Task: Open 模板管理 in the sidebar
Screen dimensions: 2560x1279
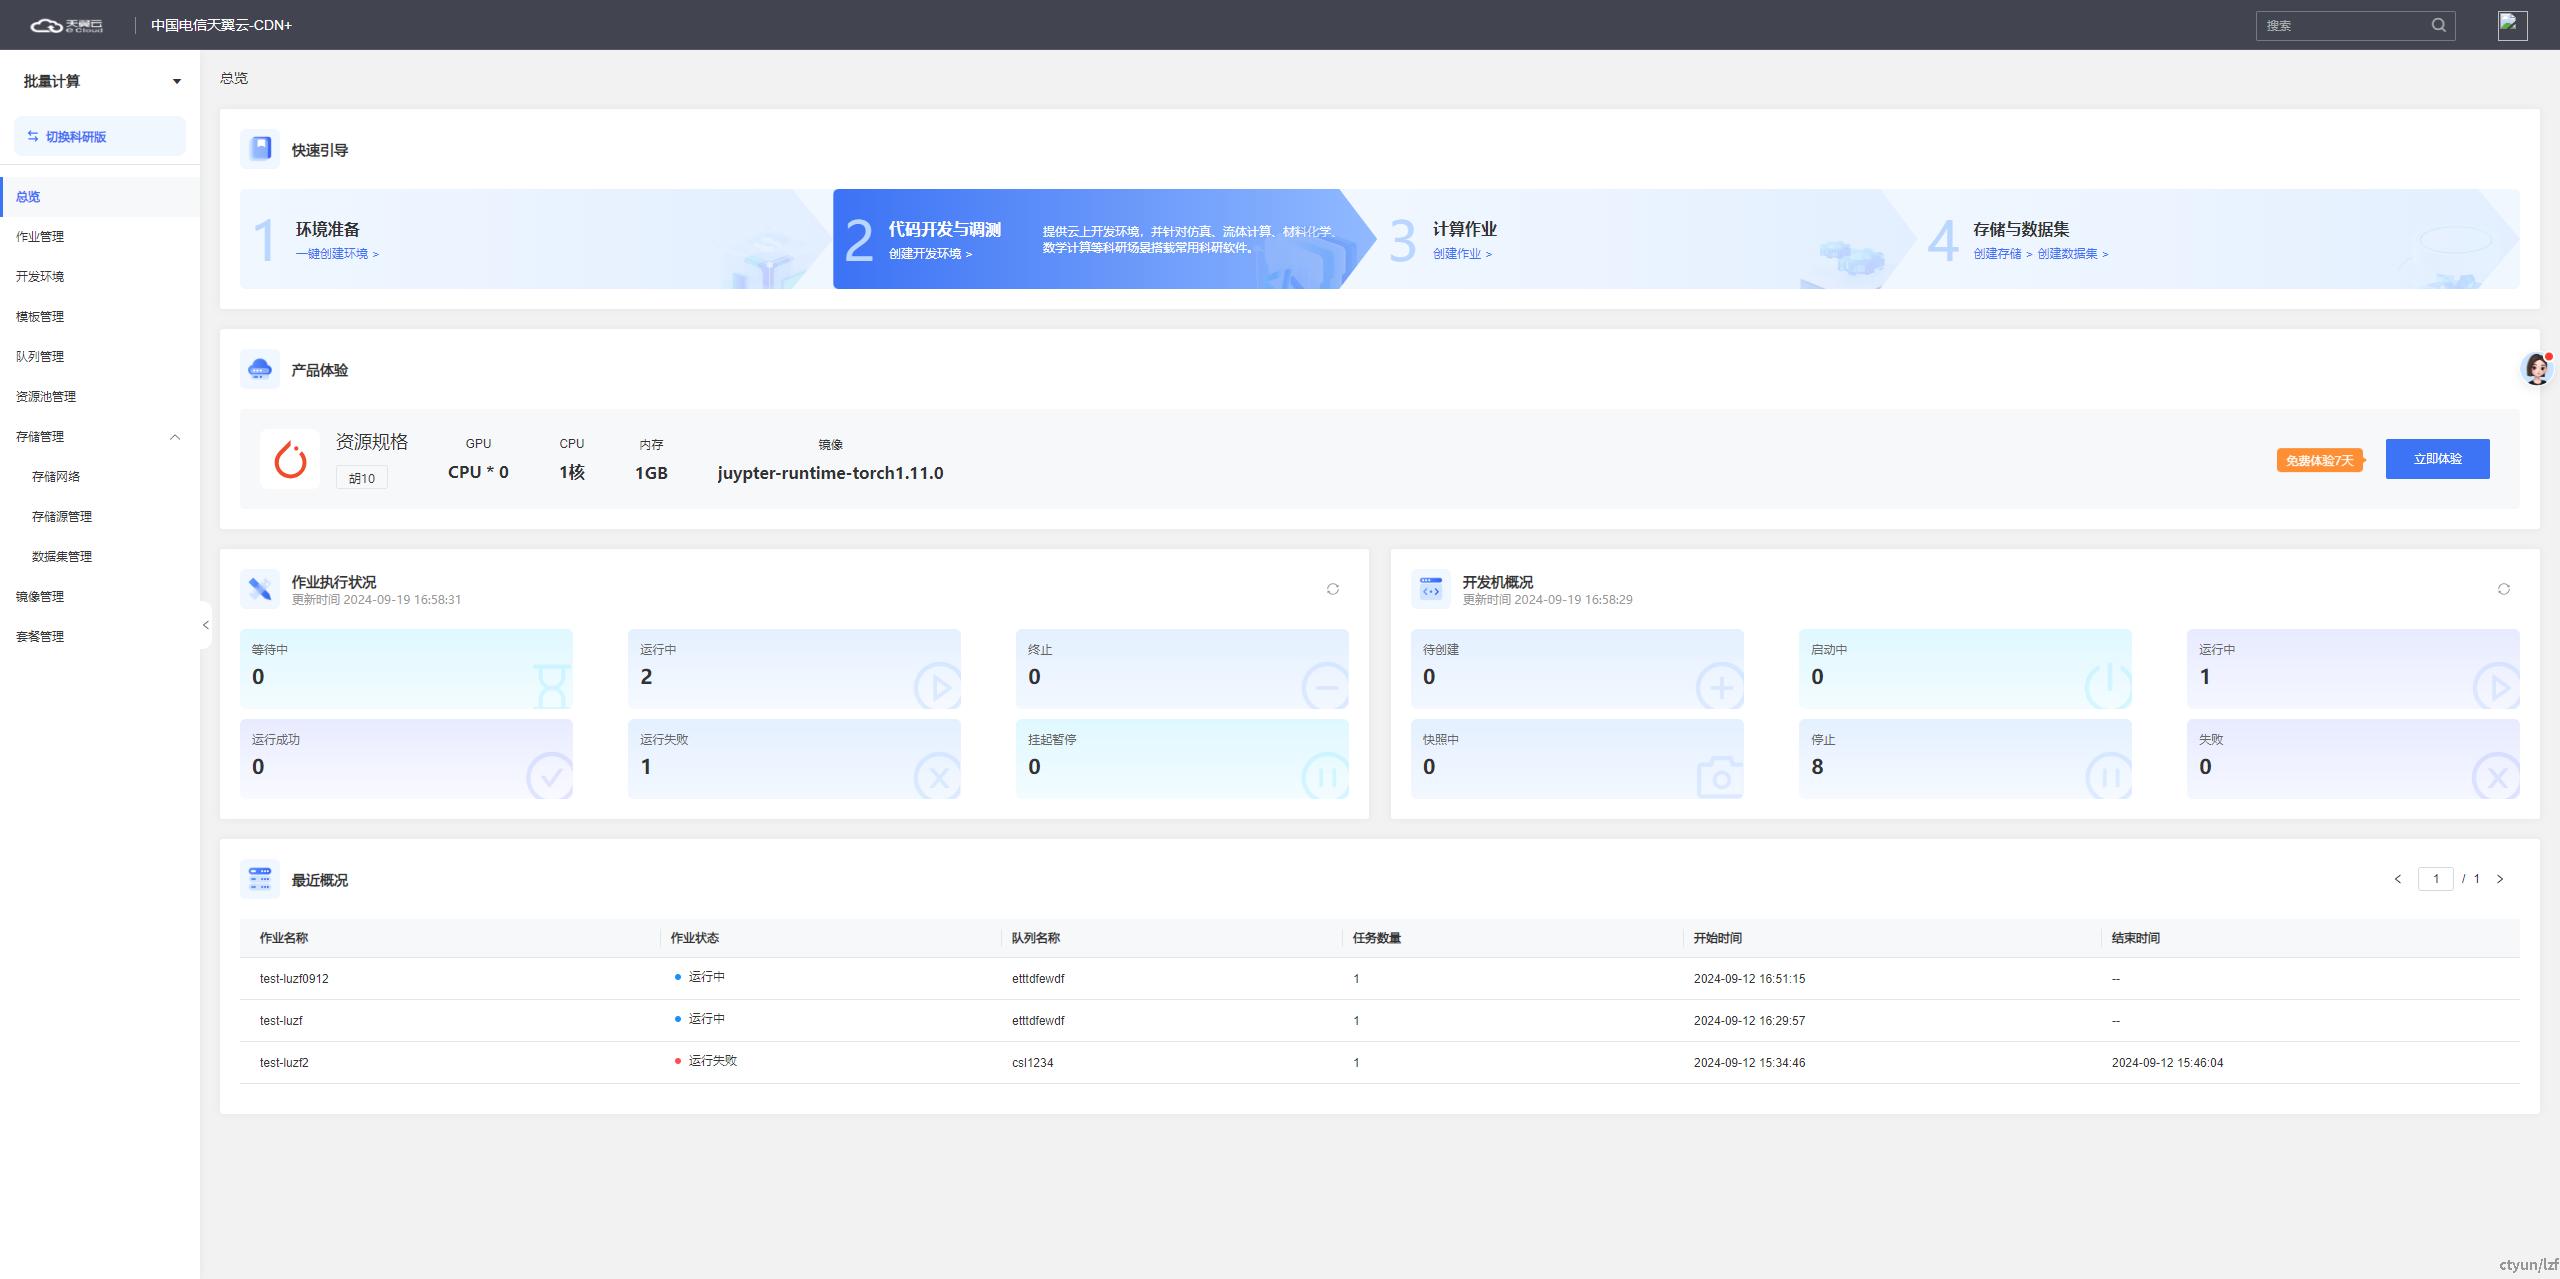Action: (100, 316)
